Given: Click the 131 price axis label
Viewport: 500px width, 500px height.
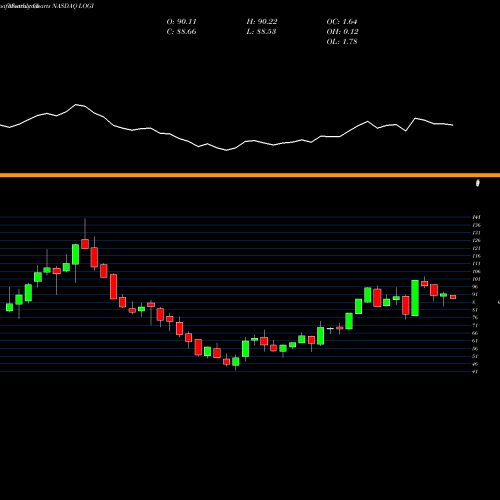Looking at the screenshot, I should pos(476,233).
